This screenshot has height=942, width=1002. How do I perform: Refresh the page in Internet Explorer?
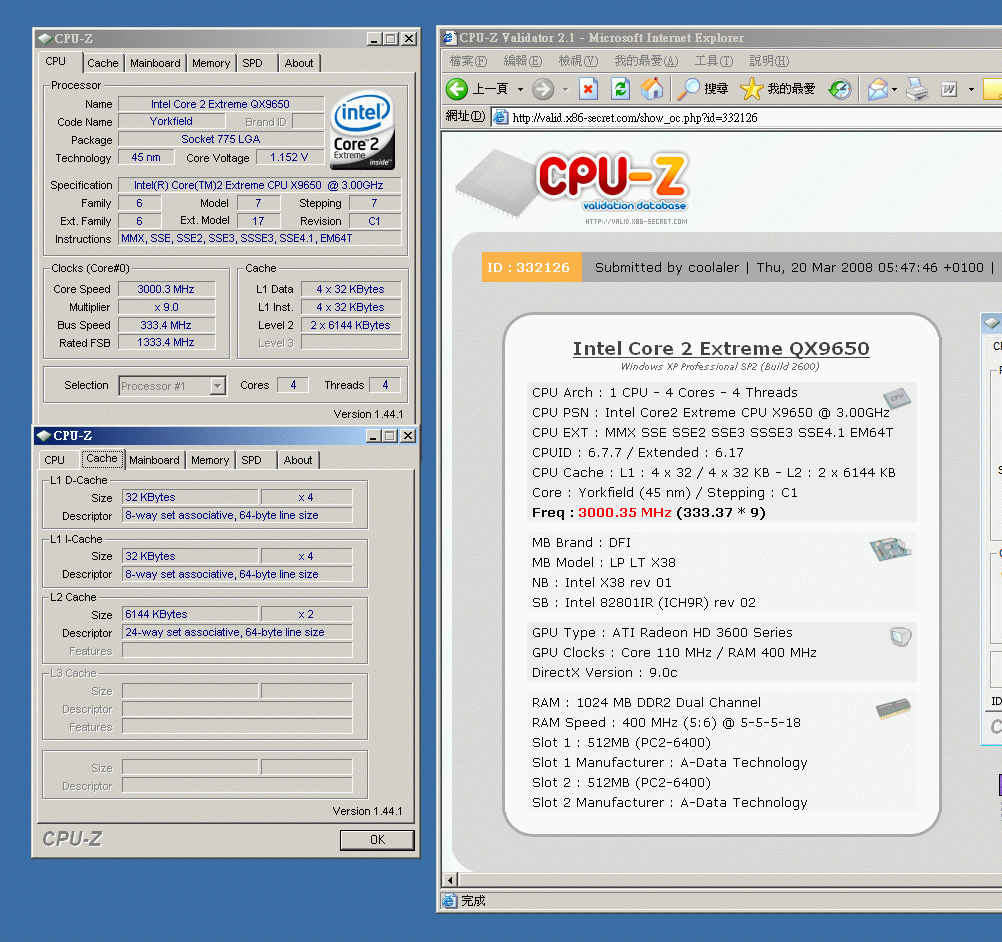click(620, 89)
